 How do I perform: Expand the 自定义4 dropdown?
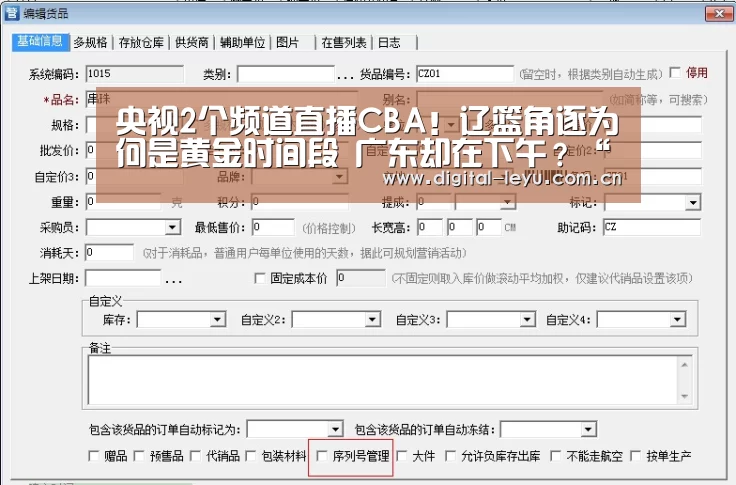tap(677, 320)
